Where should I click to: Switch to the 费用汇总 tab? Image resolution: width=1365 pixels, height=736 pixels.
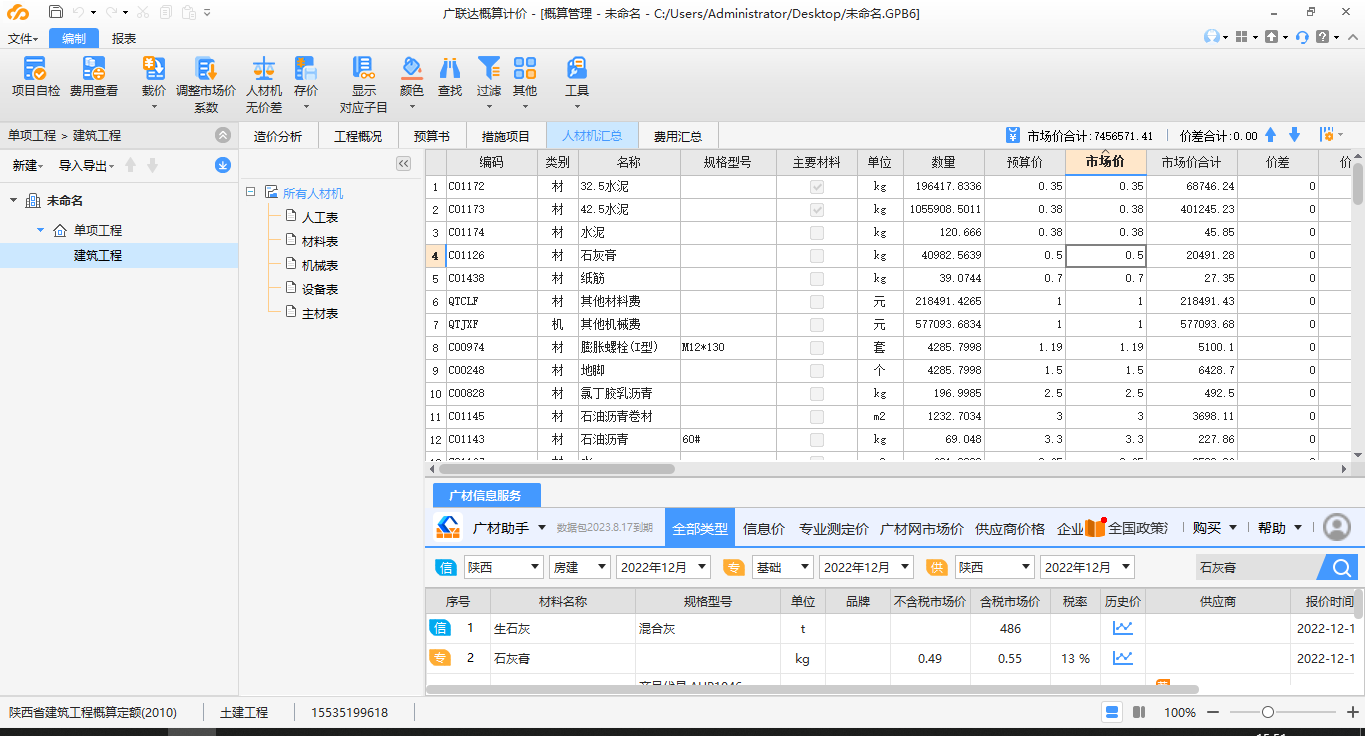[678, 136]
